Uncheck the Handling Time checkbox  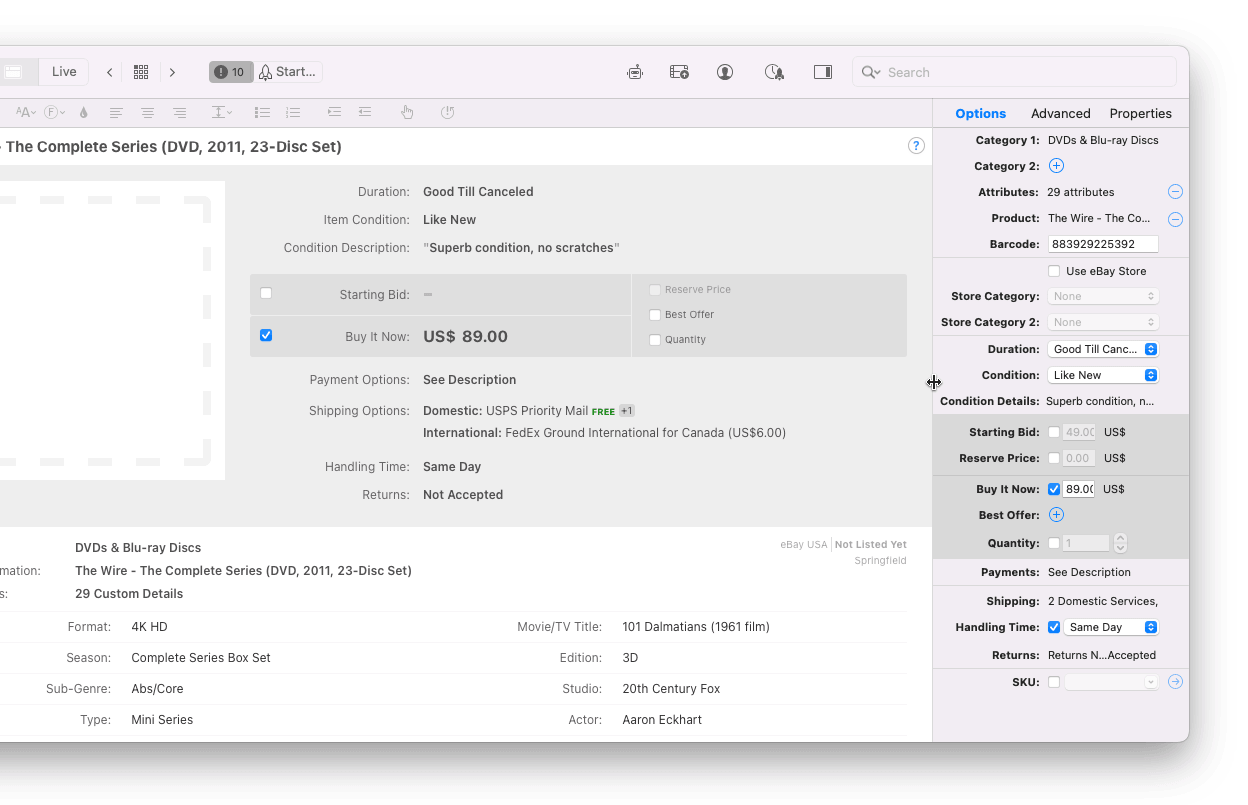pyautogui.click(x=1054, y=627)
